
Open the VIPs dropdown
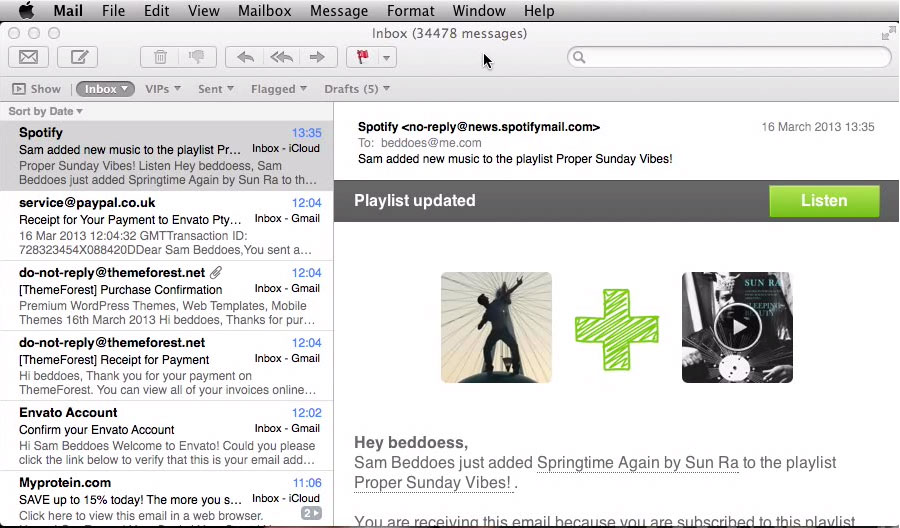(162, 89)
